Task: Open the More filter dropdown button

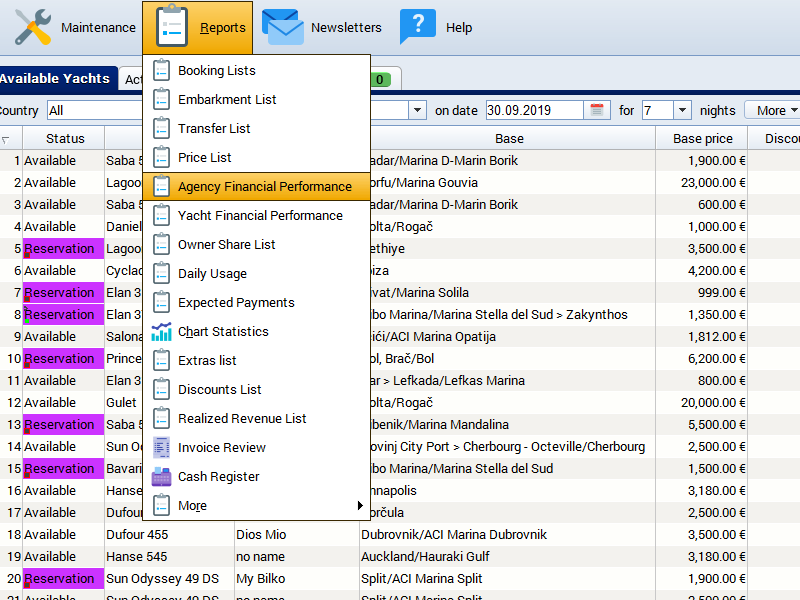Action: [x=776, y=110]
